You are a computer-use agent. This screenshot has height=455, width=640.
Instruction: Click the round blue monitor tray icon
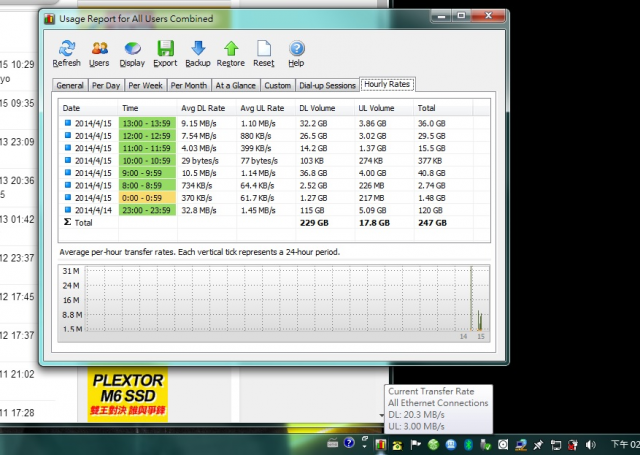pos(451,444)
